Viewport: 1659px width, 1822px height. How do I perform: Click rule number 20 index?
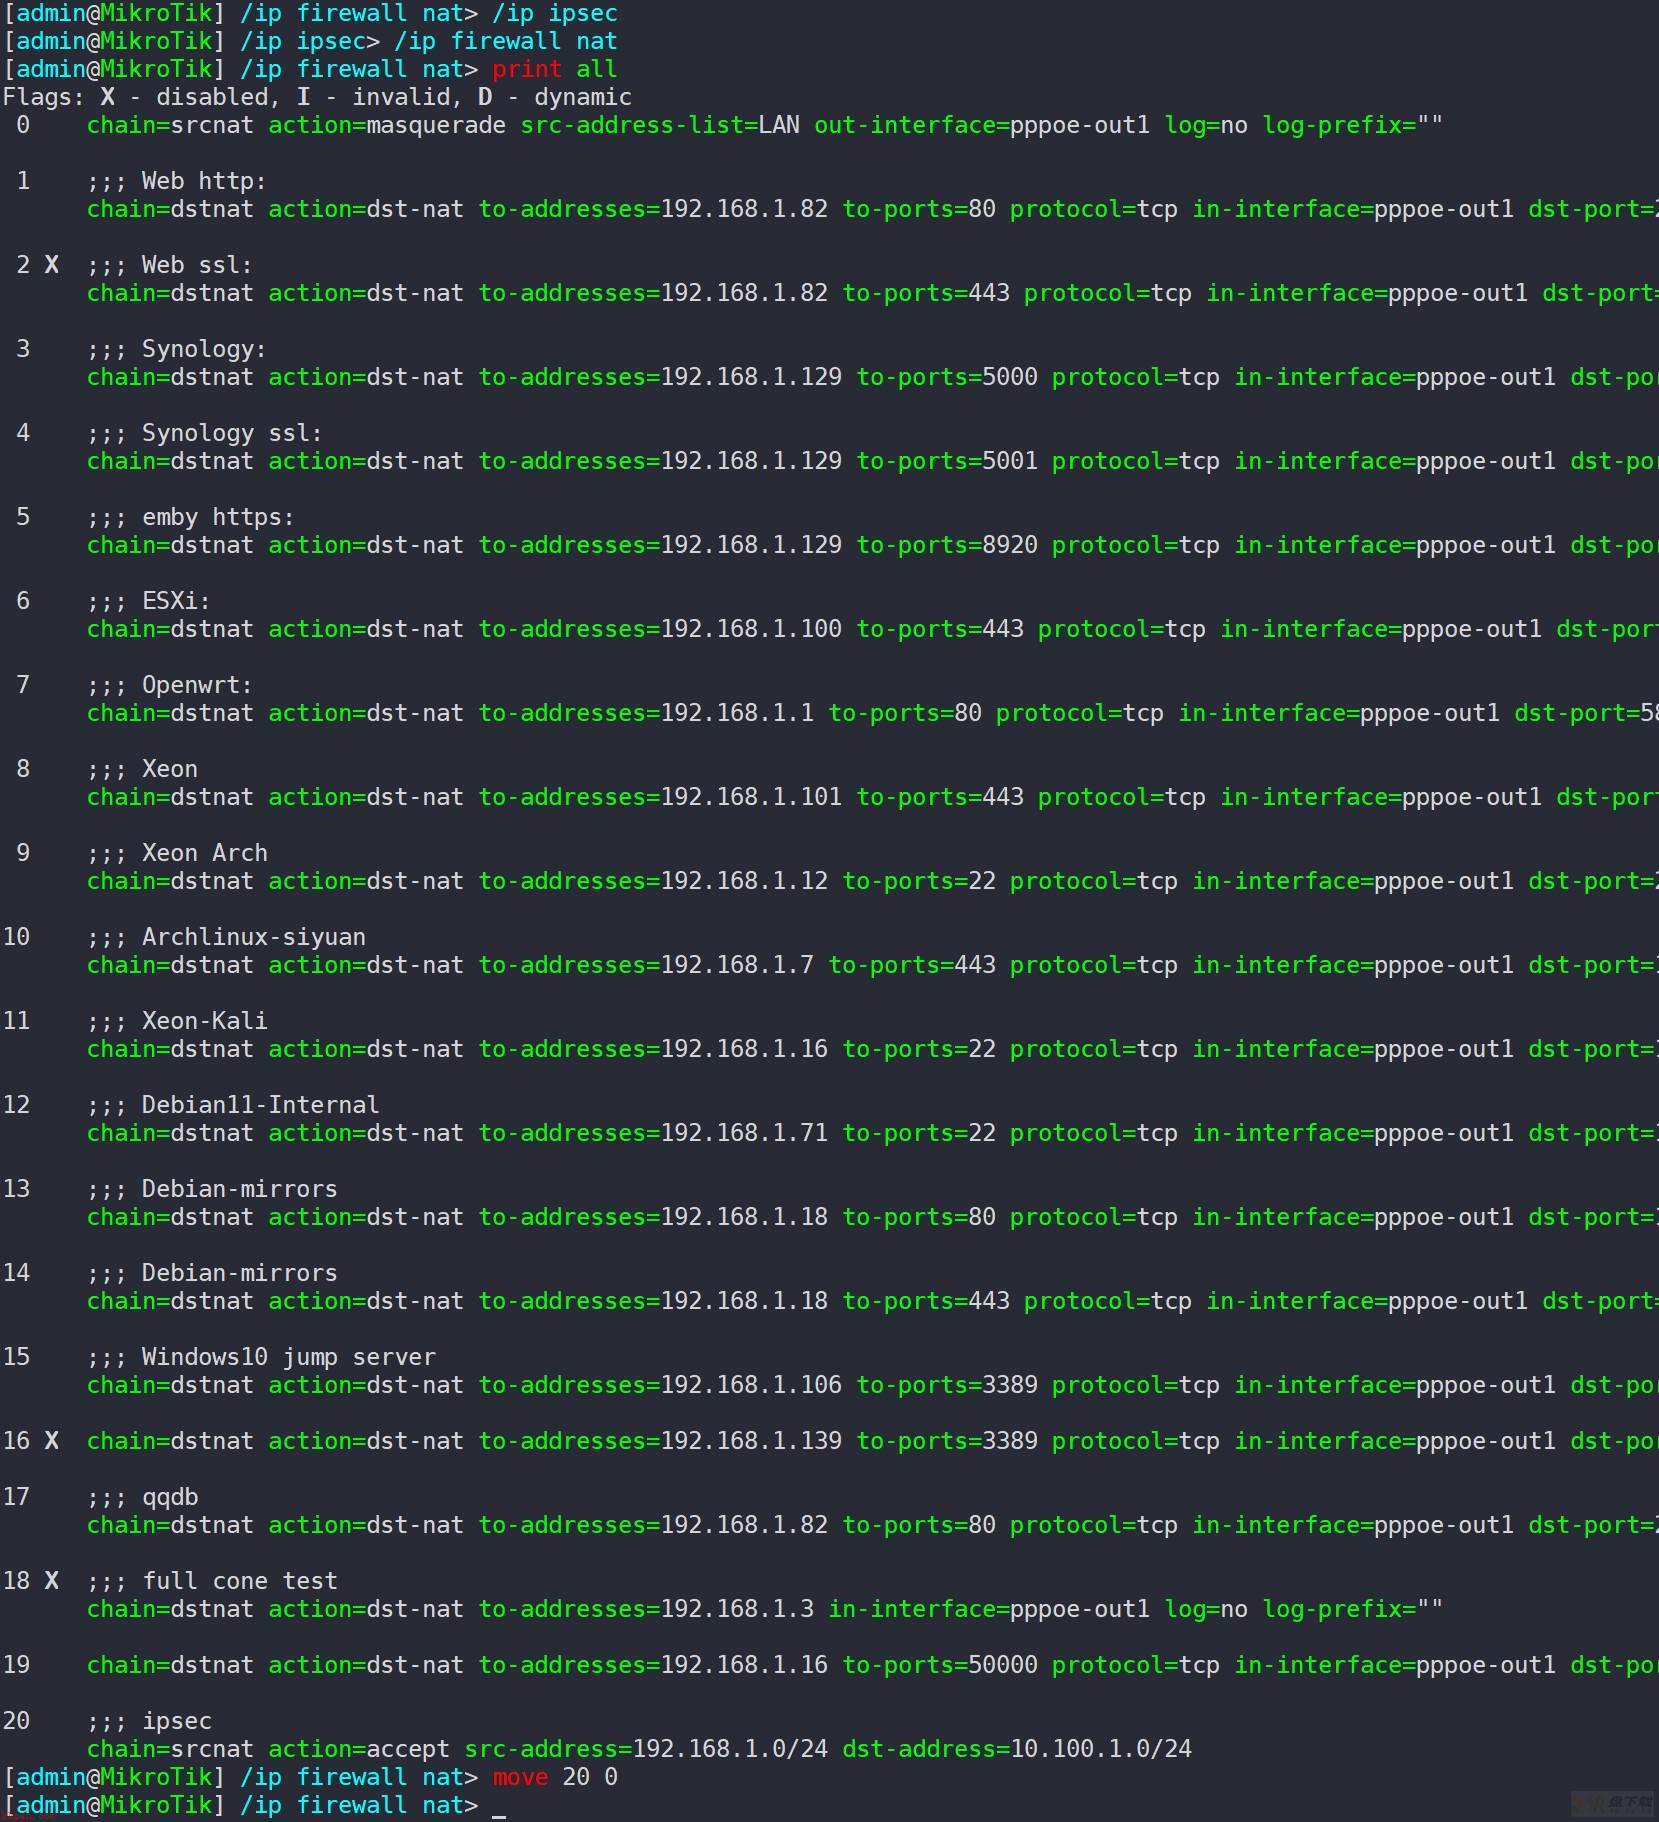click(x=16, y=1721)
